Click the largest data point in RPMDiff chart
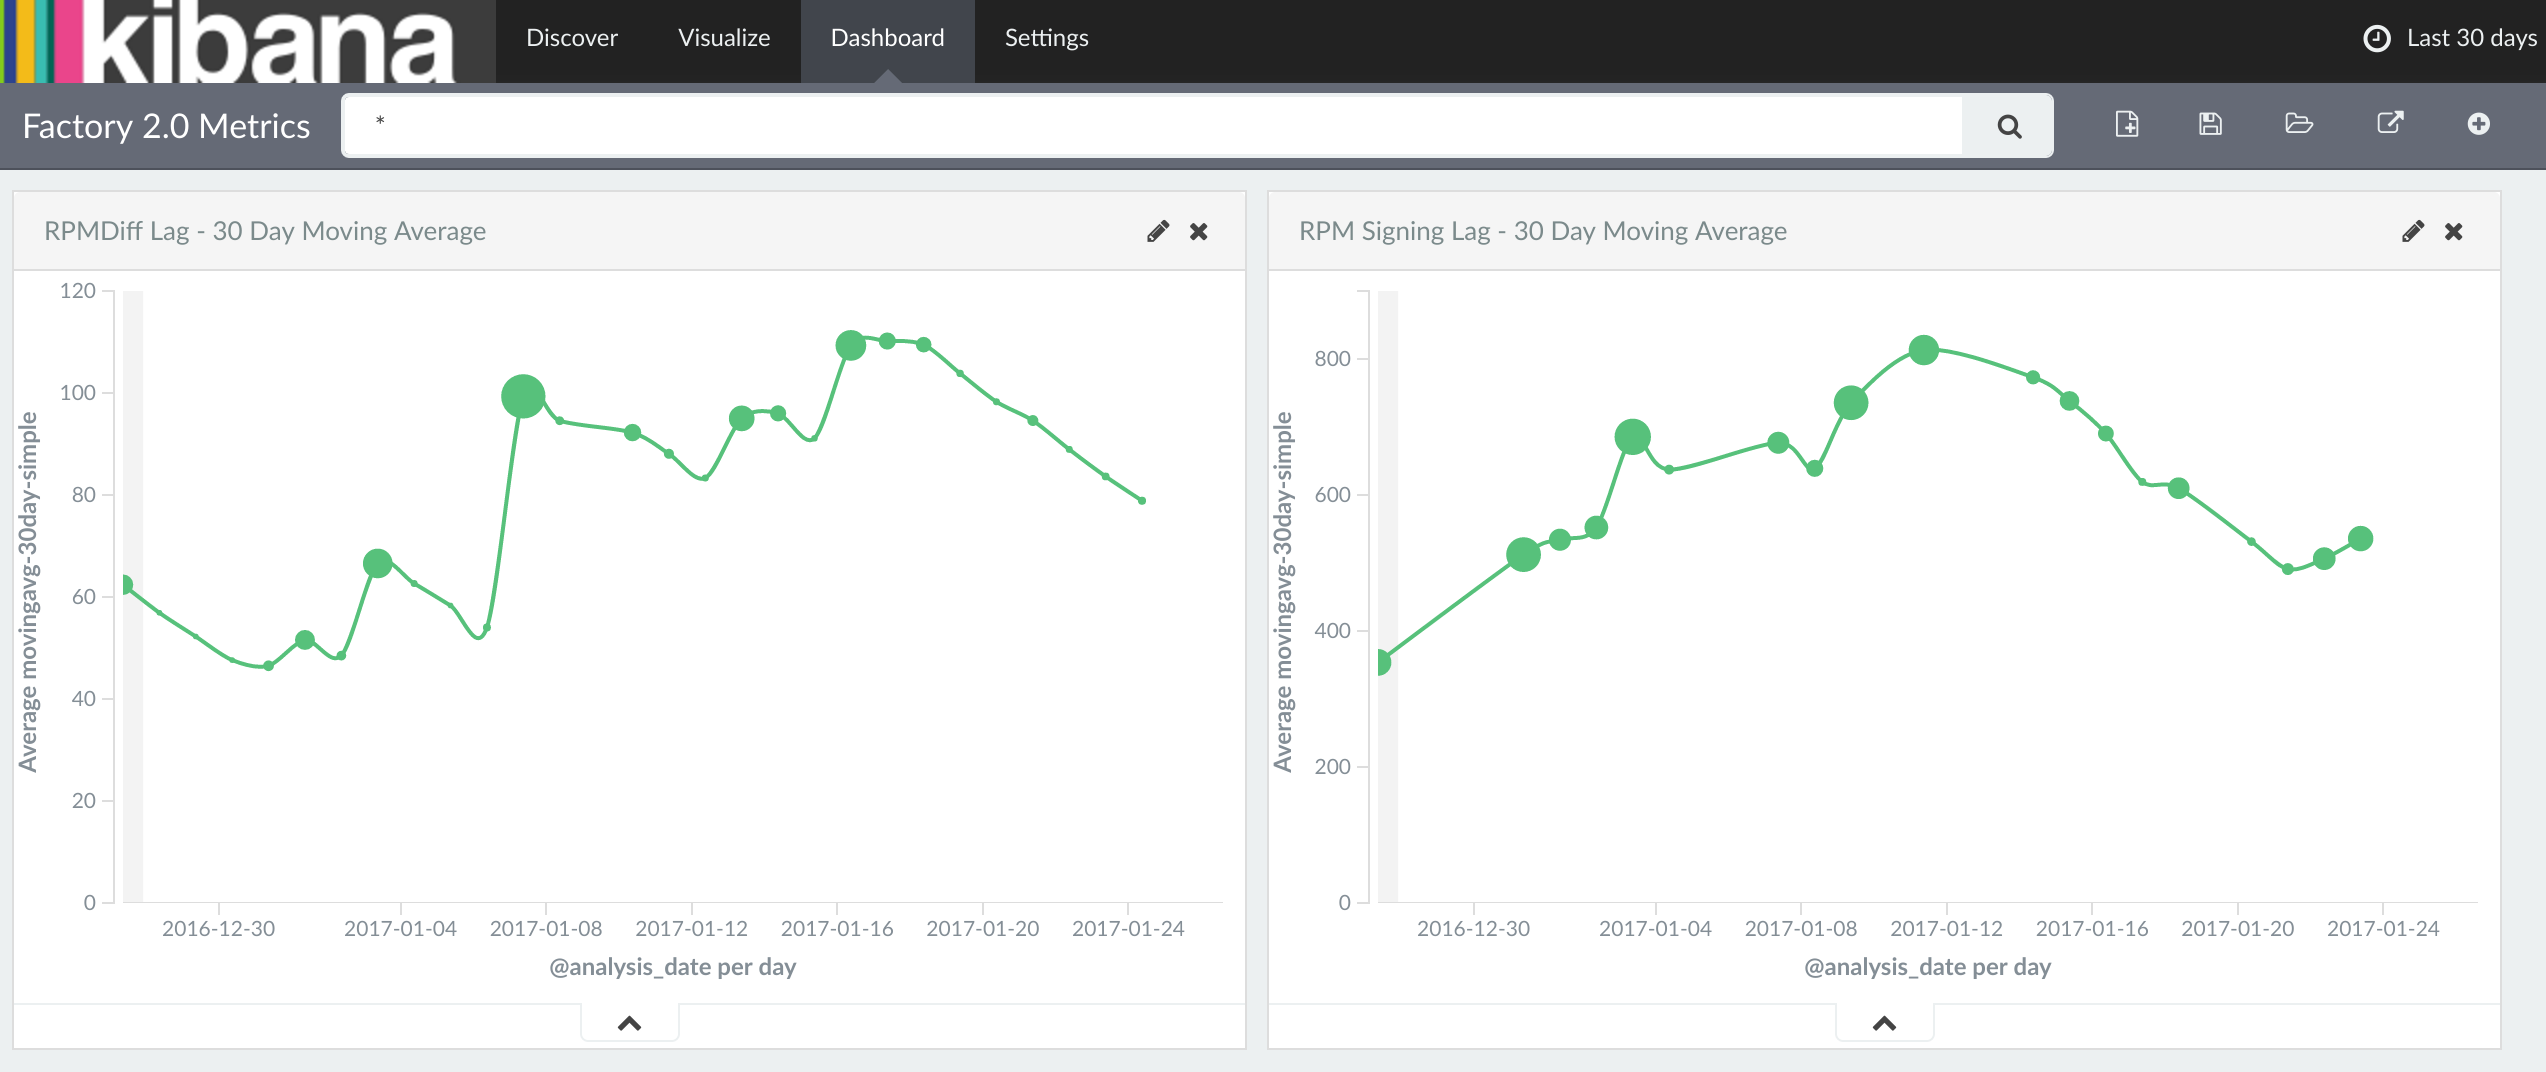The height and width of the screenshot is (1072, 2546). coord(523,397)
